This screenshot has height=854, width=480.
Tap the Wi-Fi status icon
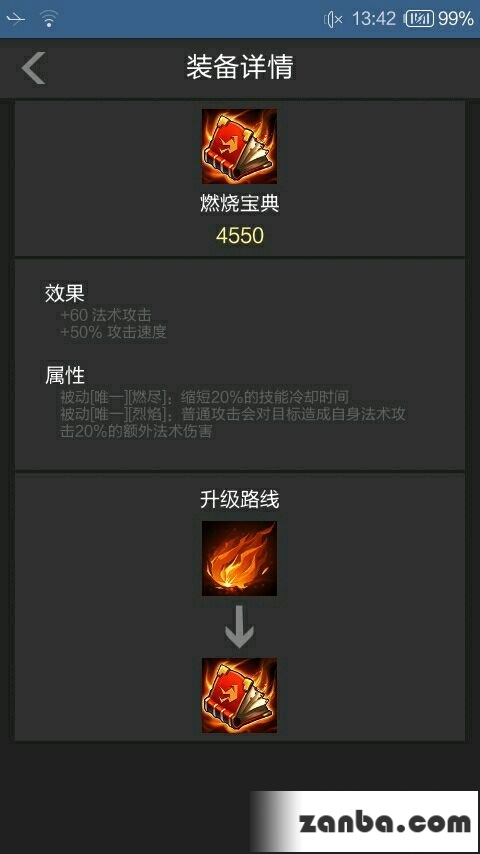pyautogui.click(x=49, y=19)
